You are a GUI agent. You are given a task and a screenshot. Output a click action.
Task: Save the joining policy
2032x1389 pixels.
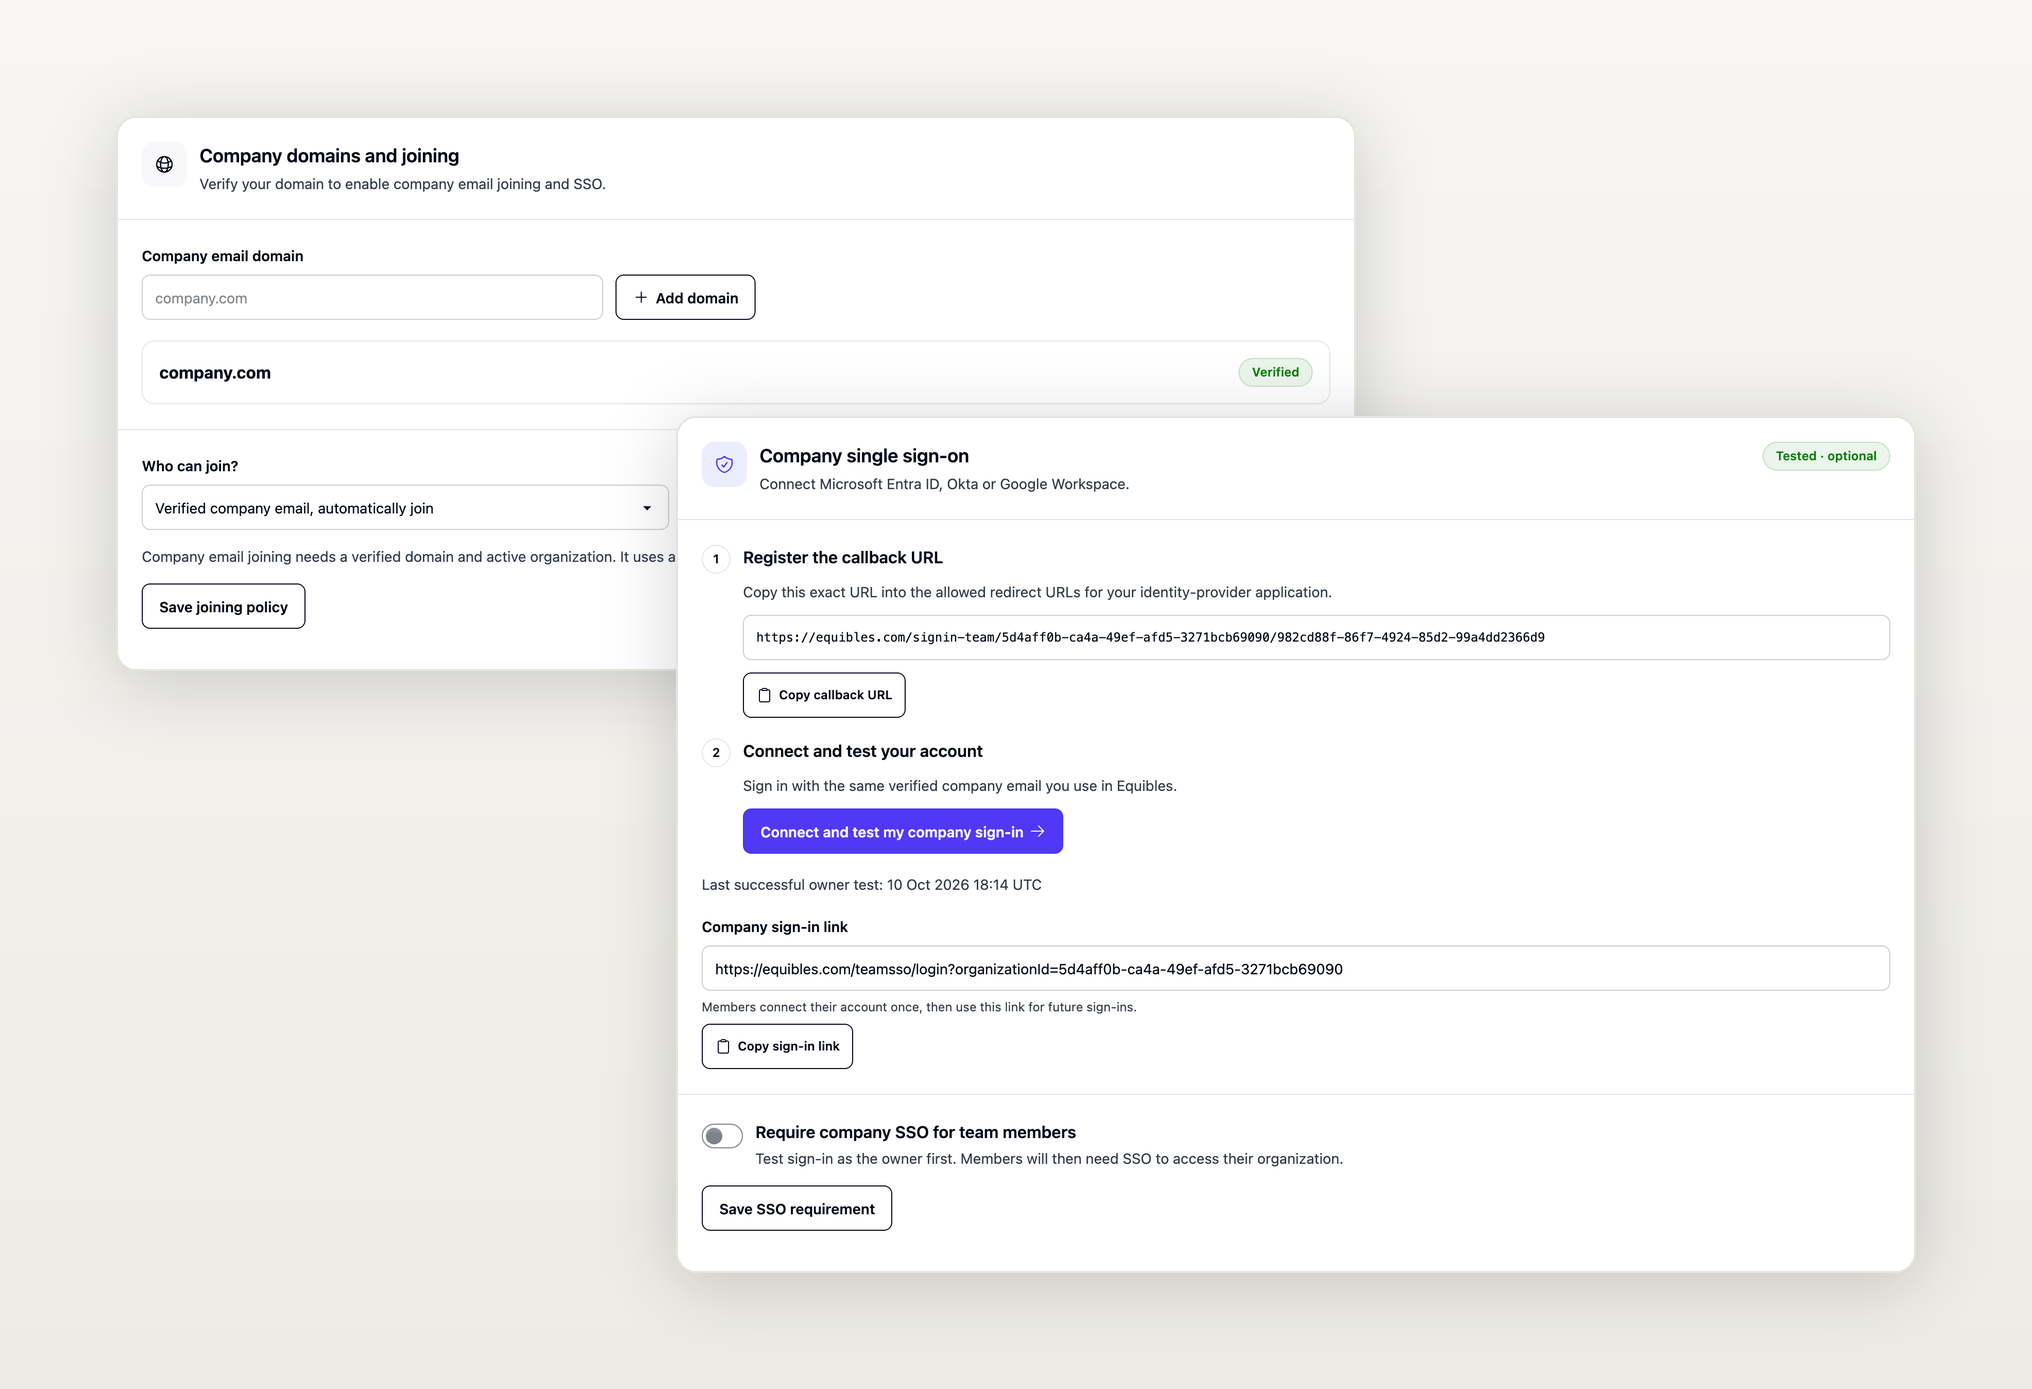(223, 606)
